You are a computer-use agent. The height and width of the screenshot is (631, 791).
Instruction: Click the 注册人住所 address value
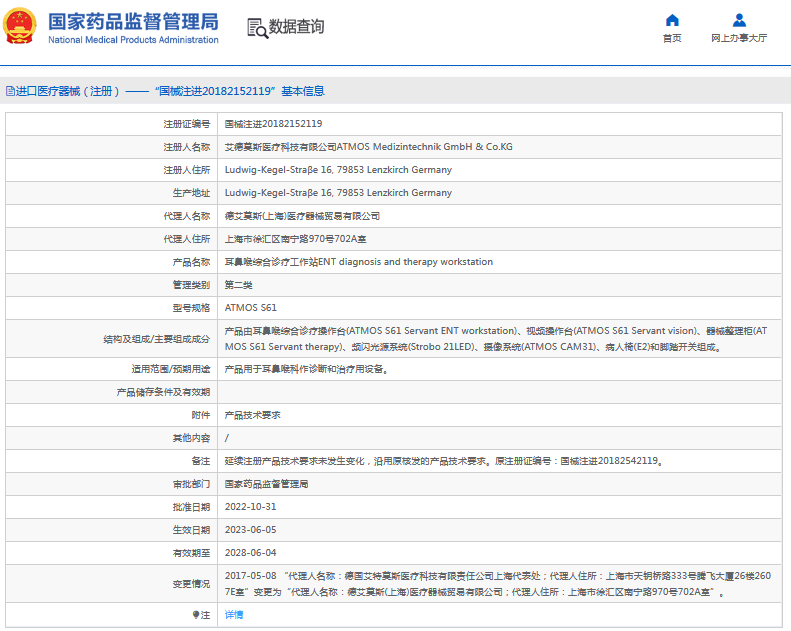click(338, 170)
